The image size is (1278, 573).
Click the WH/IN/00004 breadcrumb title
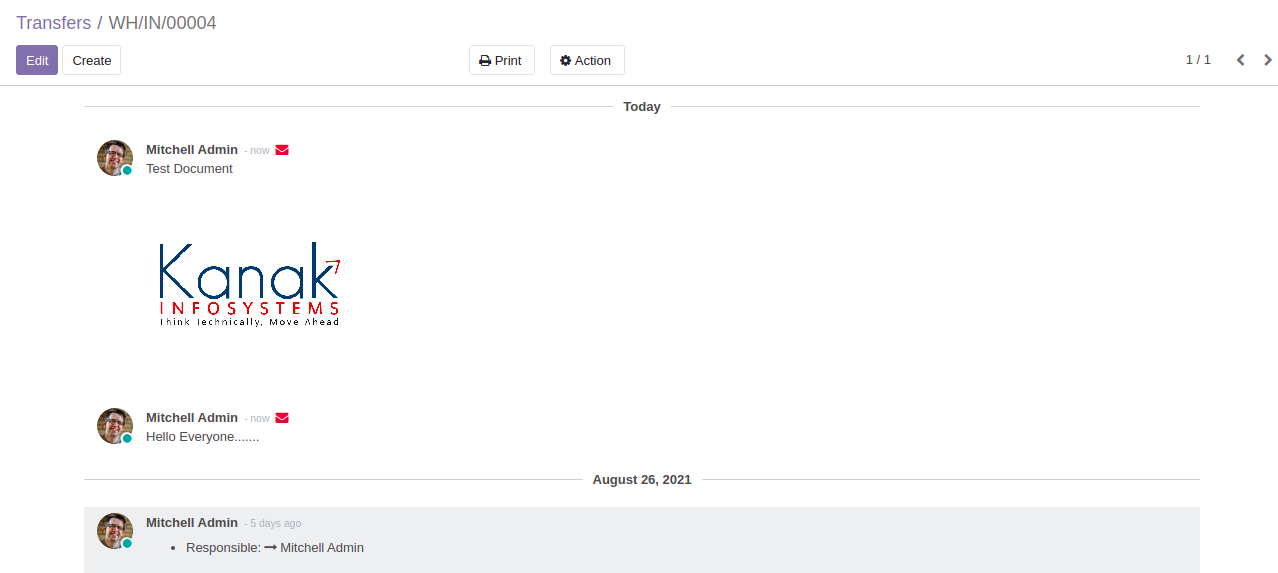pyautogui.click(x=162, y=23)
